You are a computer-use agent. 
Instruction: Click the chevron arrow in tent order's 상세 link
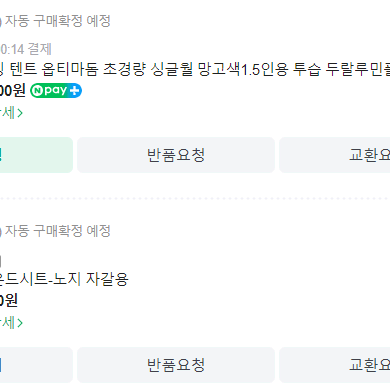click(x=20, y=113)
